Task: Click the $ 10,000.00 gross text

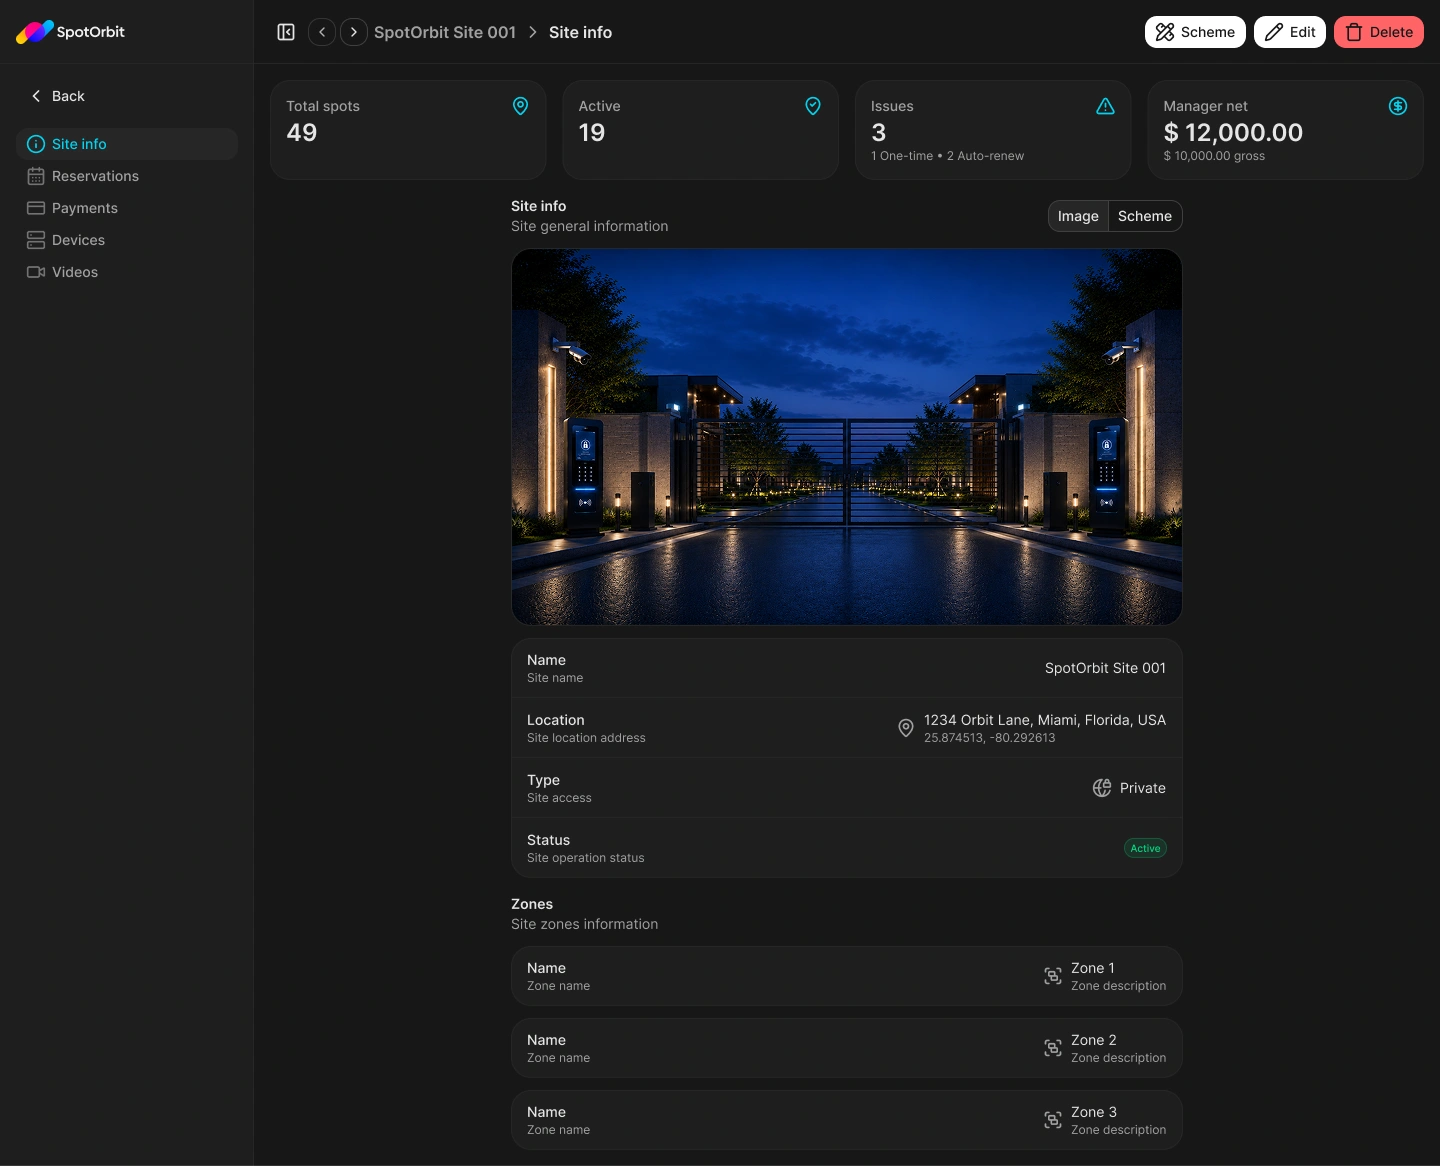Action: (x=1214, y=156)
